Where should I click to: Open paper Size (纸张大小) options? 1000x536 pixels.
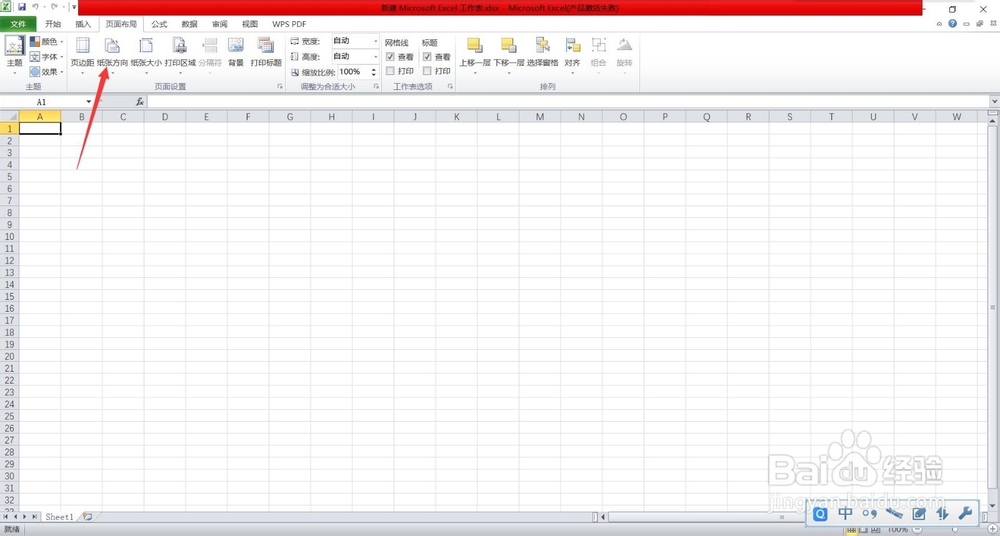(146, 54)
